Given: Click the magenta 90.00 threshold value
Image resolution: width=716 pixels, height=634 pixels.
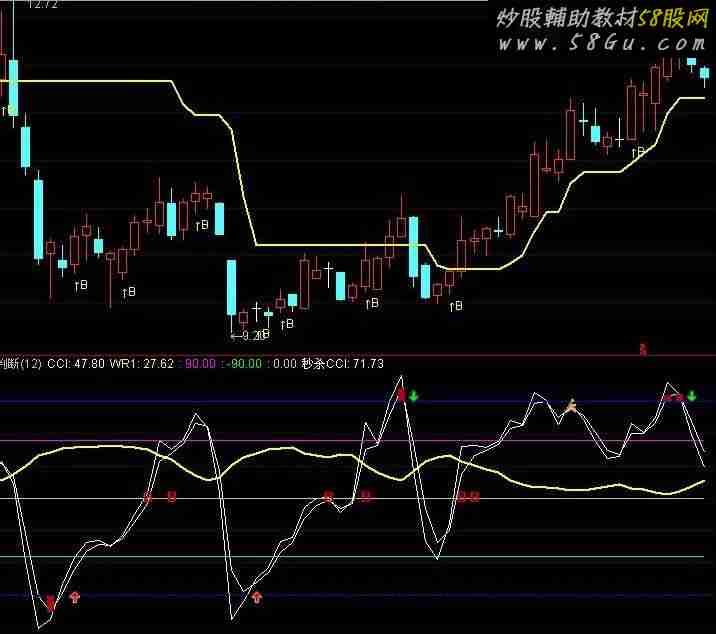Looking at the screenshot, I should click(x=200, y=364).
